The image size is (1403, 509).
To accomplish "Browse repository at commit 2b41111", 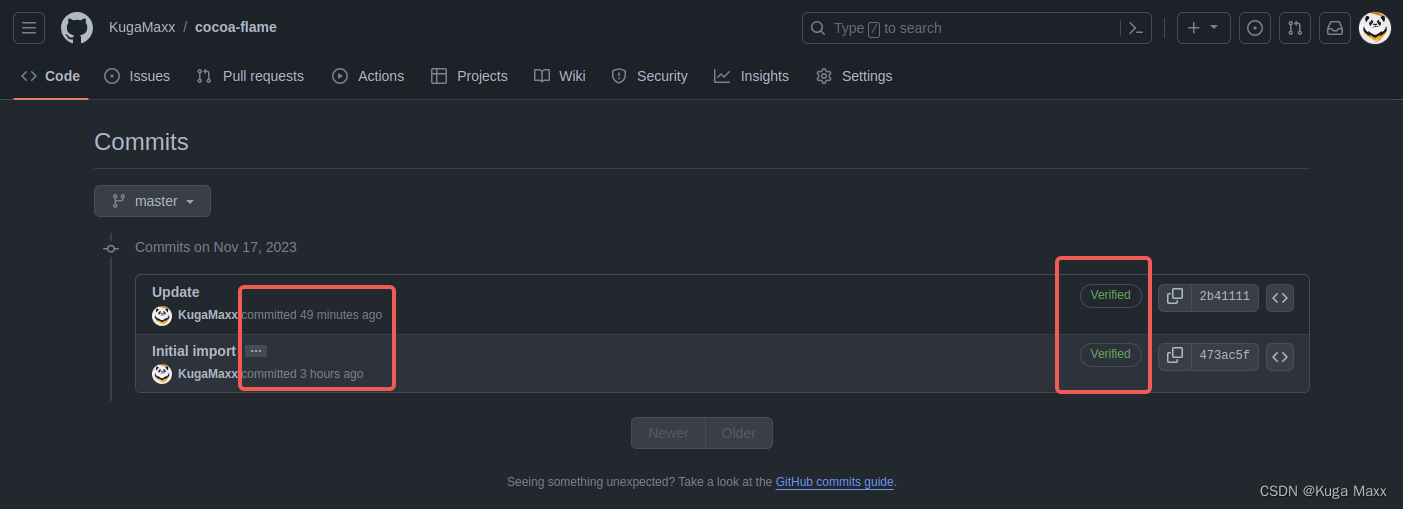I will (1280, 297).
